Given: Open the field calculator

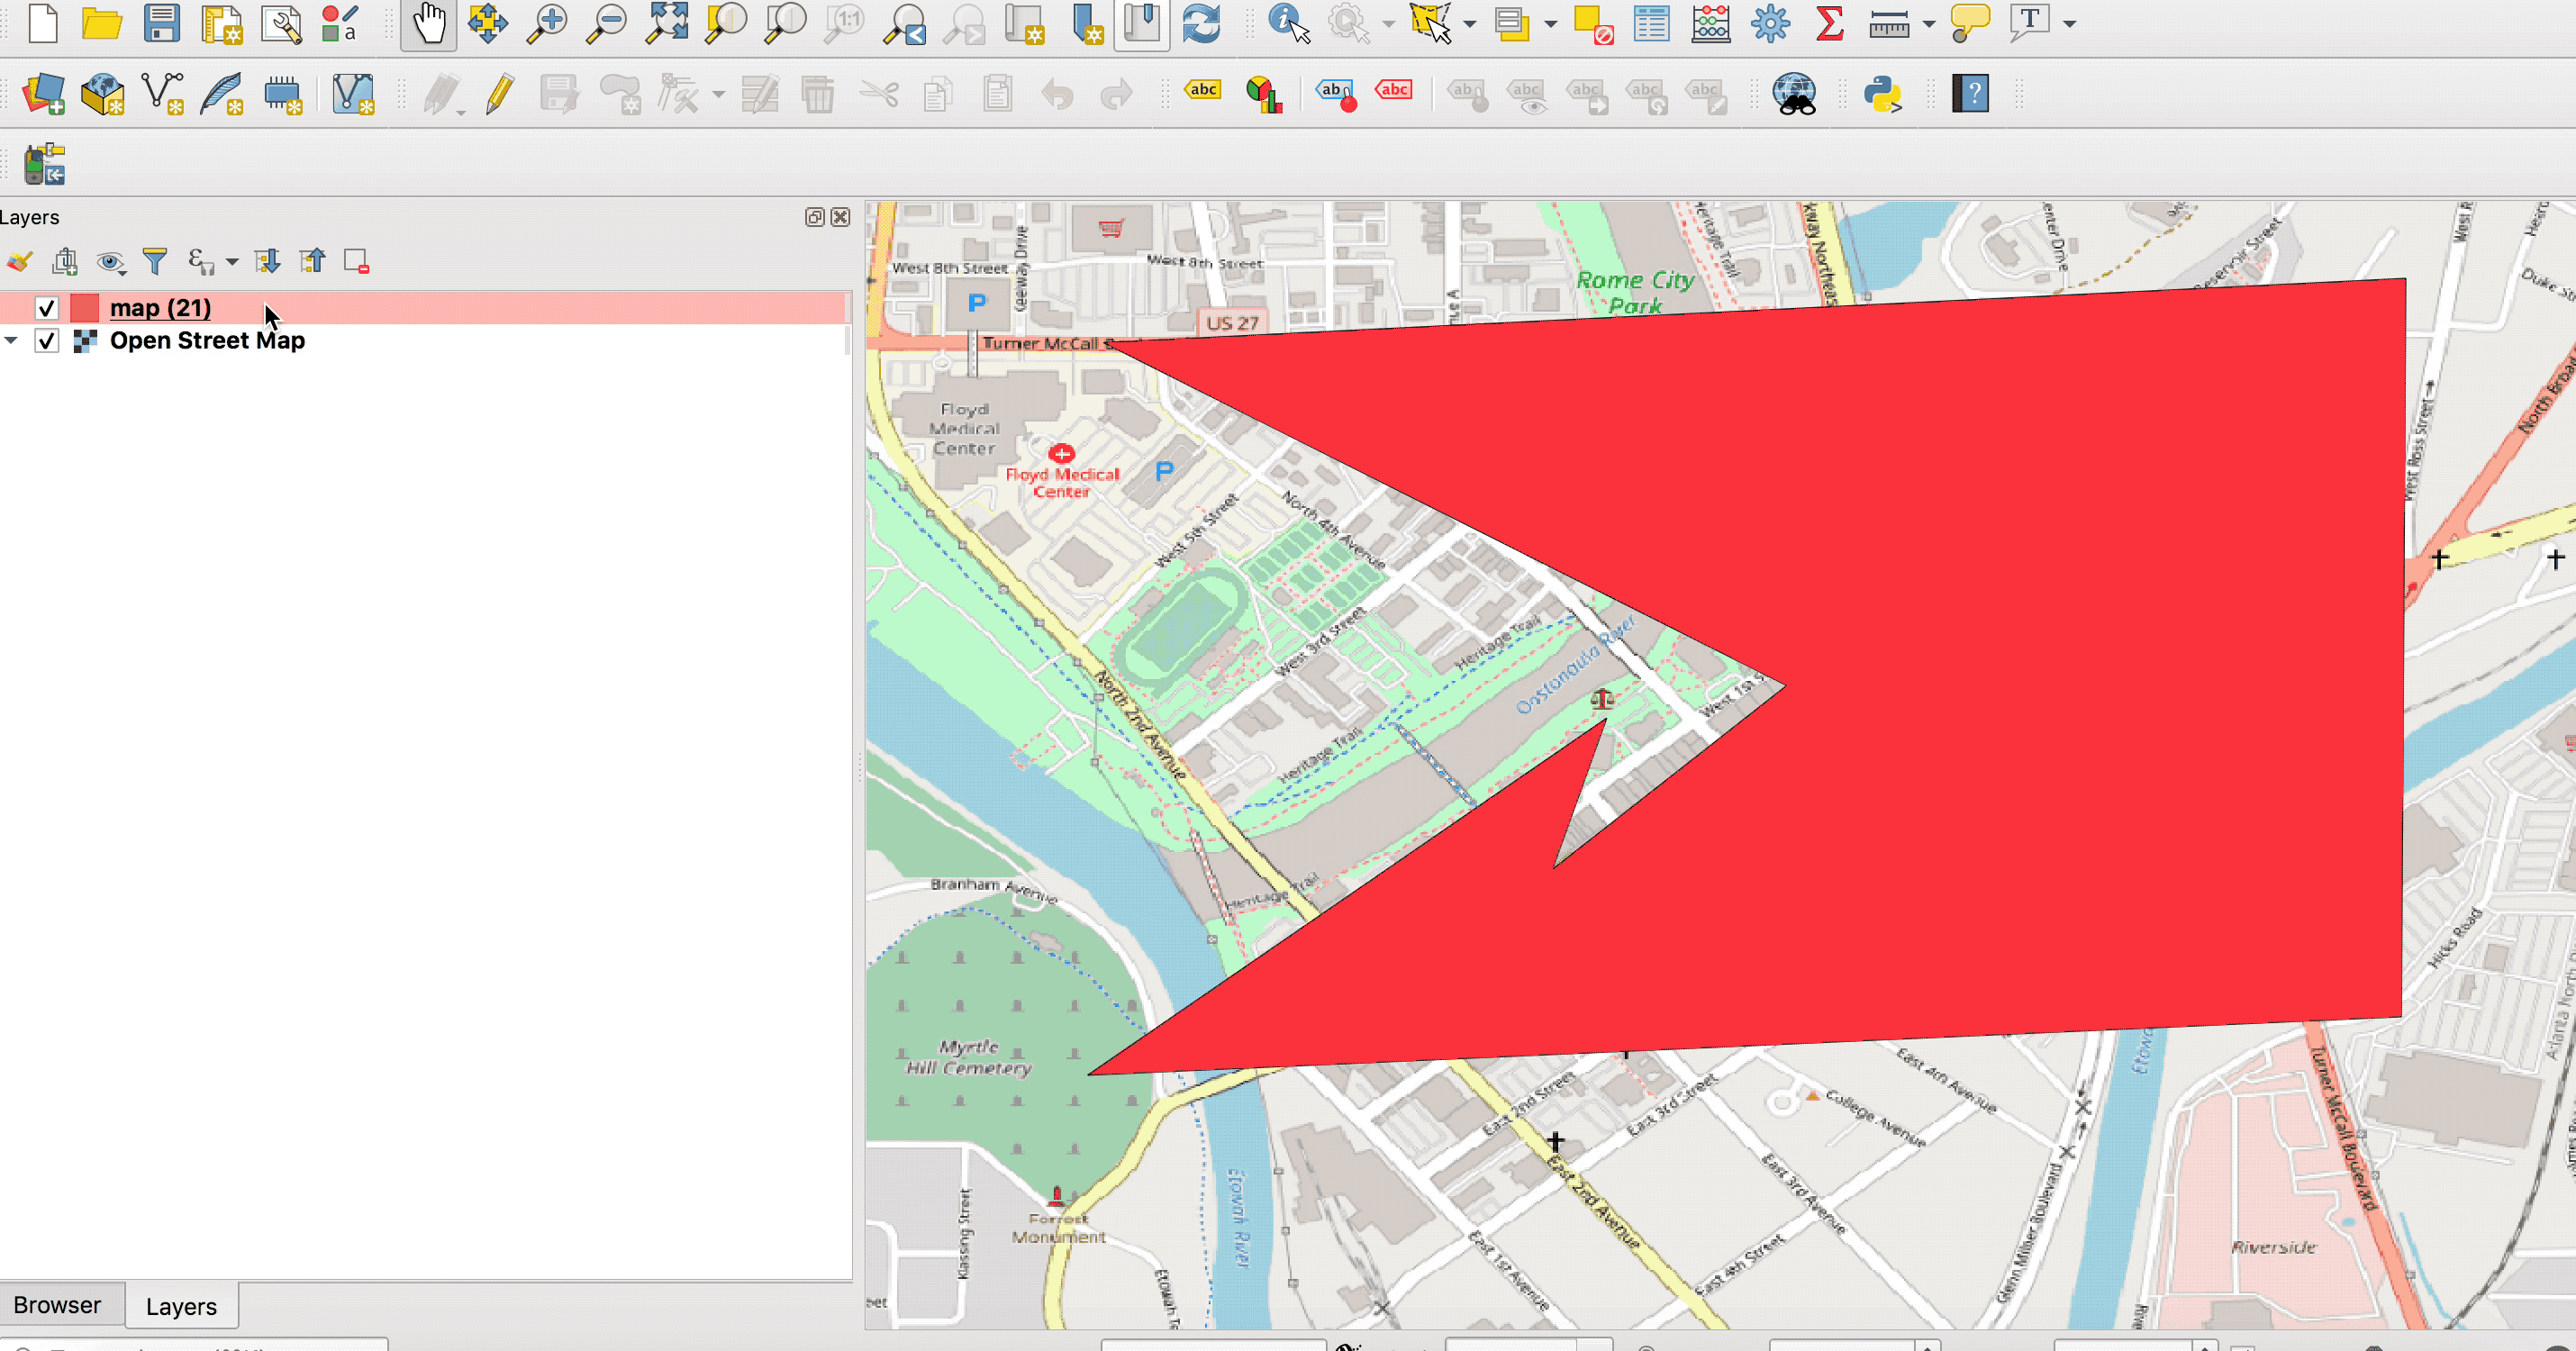Looking at the screenshot, I should tap(1710, 23).
